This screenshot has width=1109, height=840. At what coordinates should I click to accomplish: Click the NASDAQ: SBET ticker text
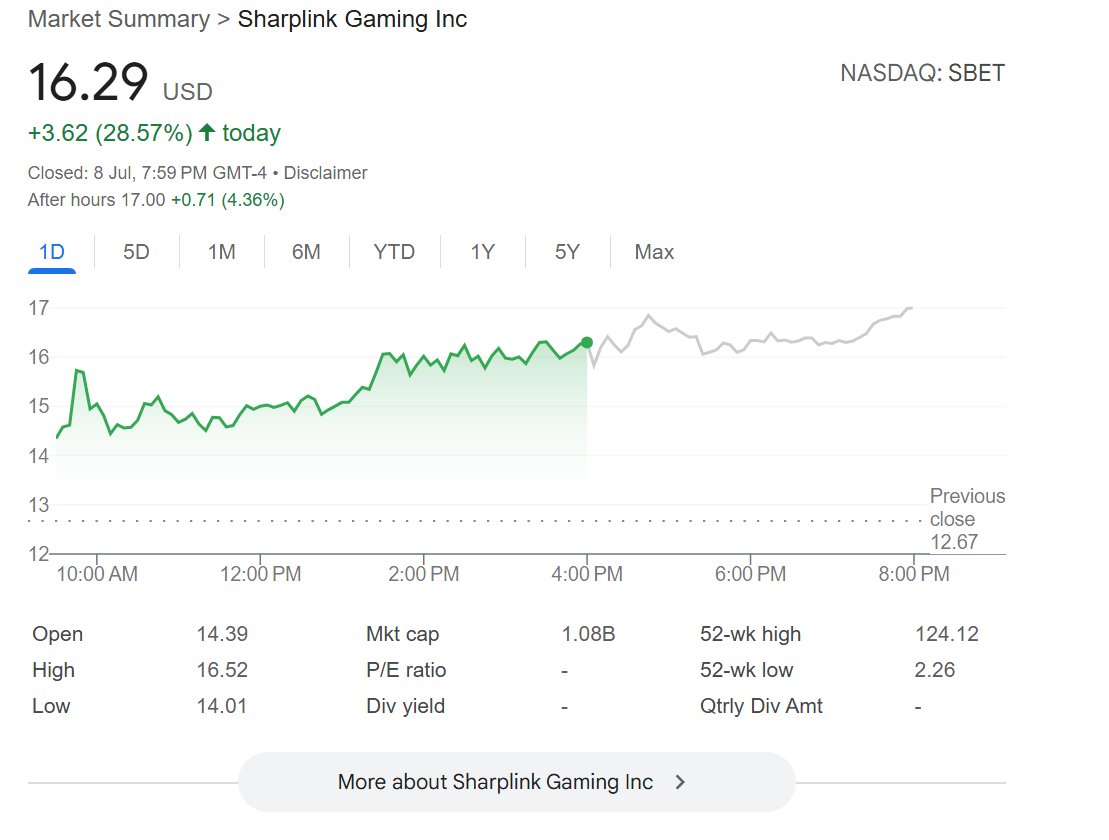tap(922, 73)
